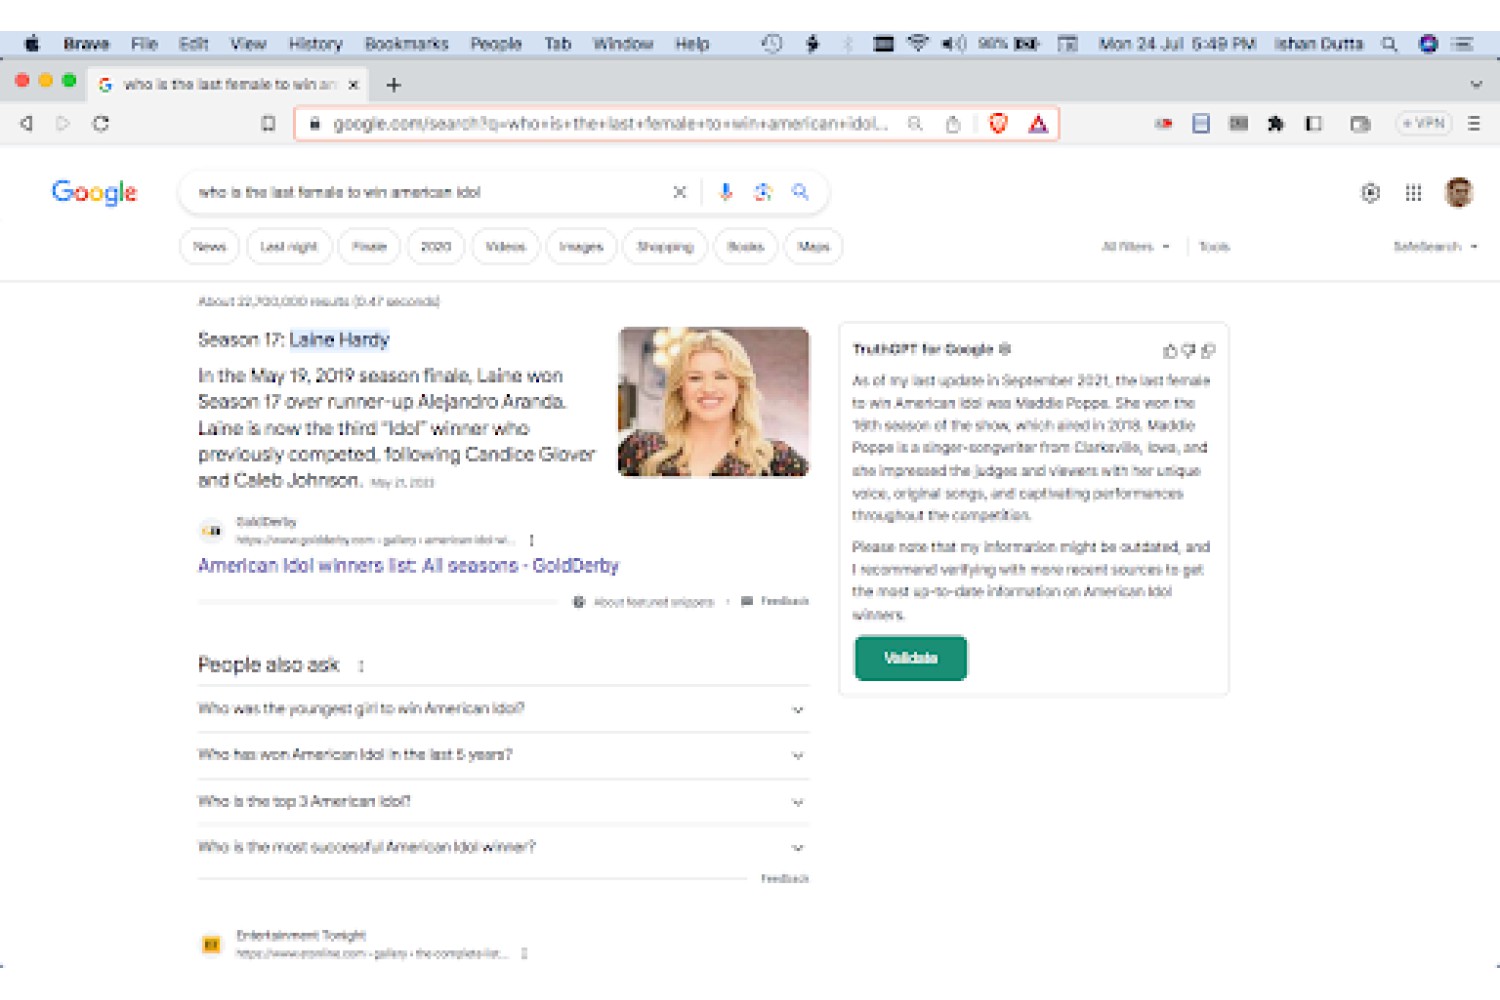
Task: Give thumbs down to TruthGPT answer
Action: pos(1188,351)
